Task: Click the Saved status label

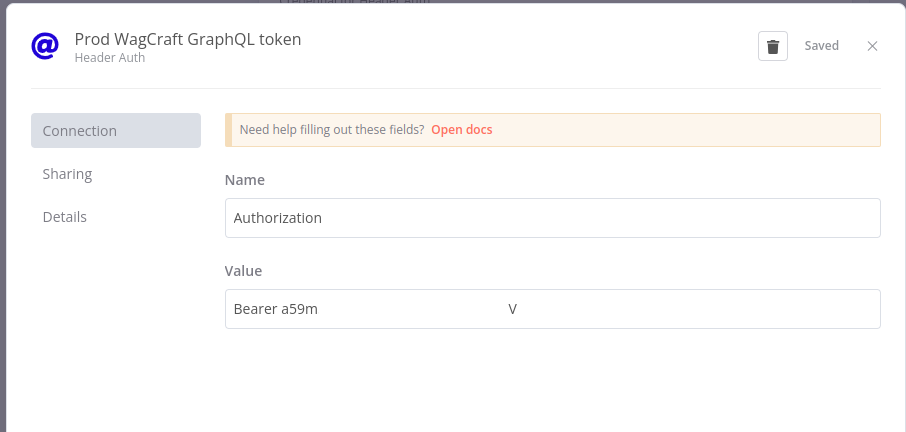Action: (821, 46)
